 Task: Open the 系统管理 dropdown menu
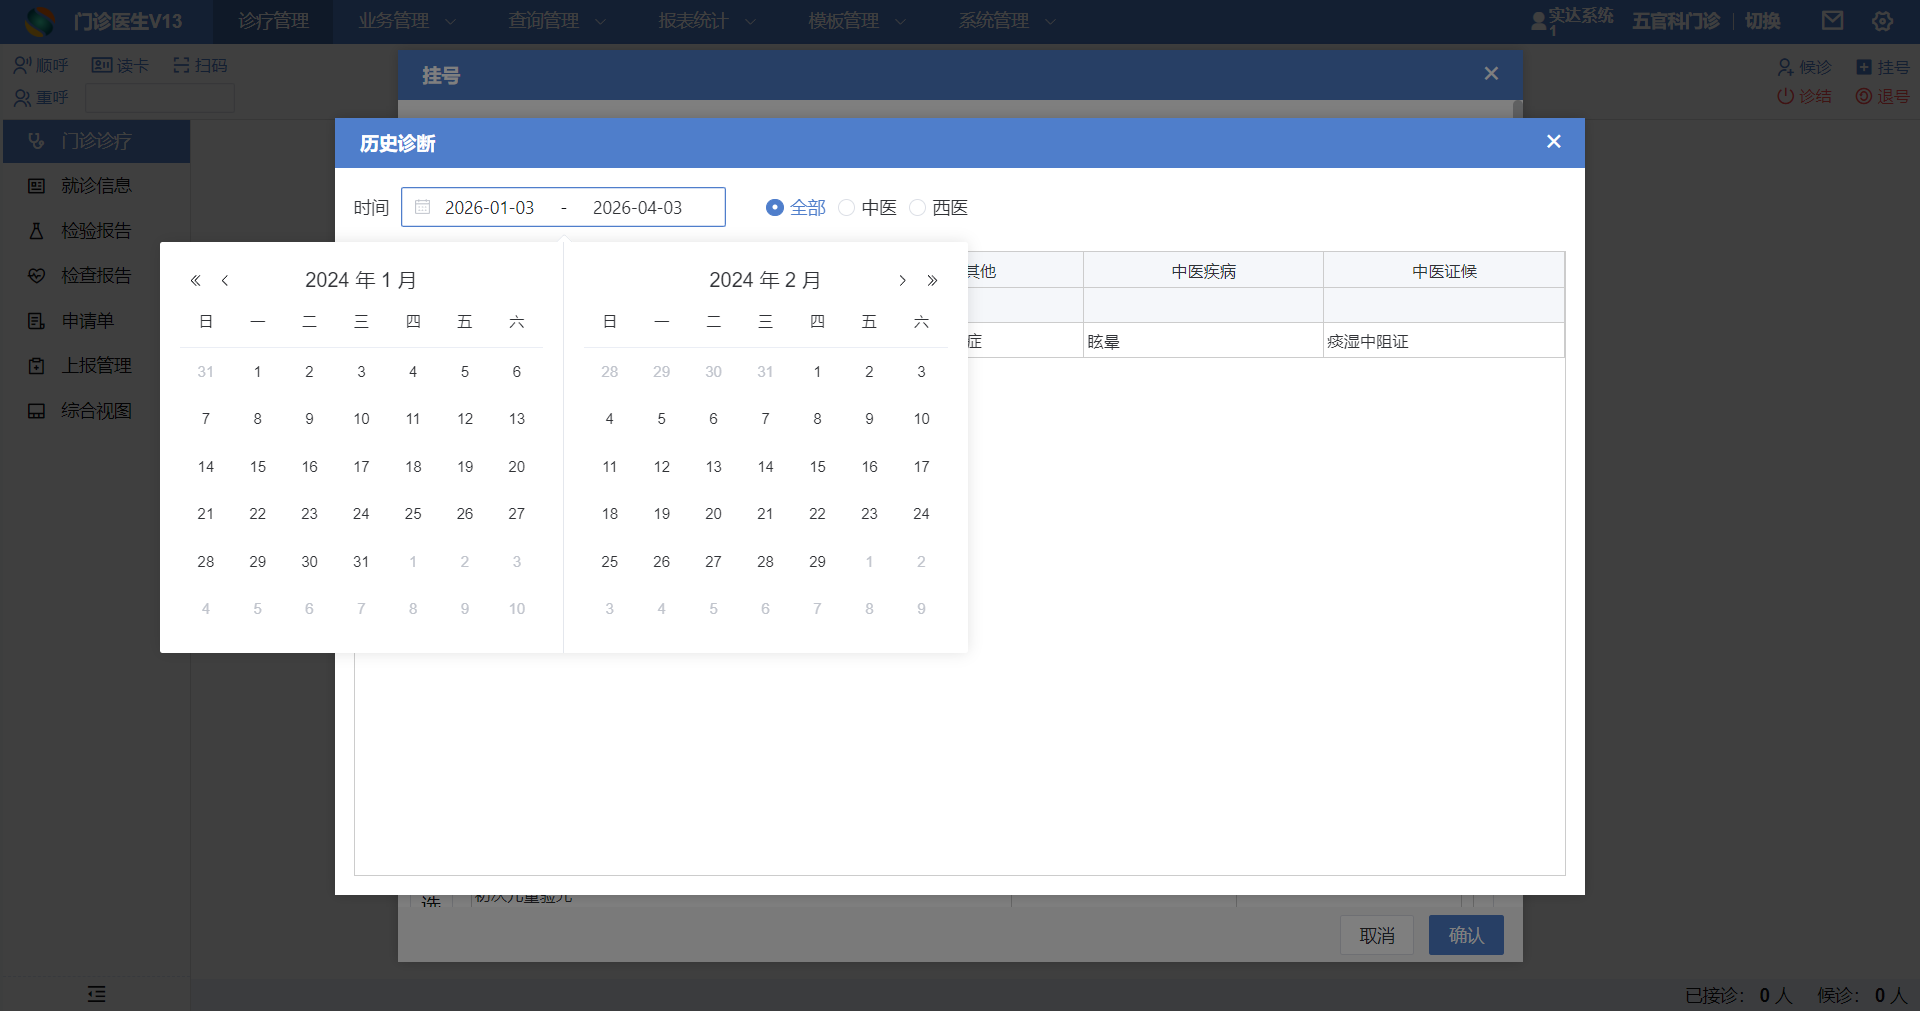click(1006, 21)
